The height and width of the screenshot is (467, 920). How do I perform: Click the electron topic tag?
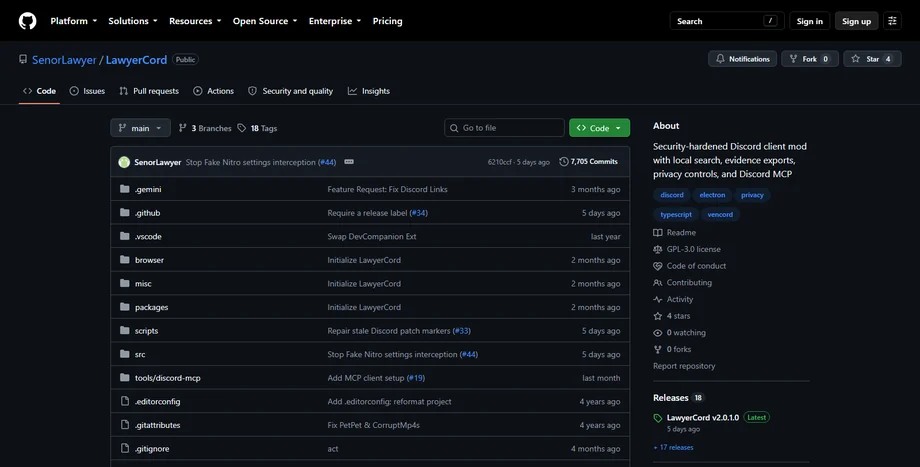point(712,195)
